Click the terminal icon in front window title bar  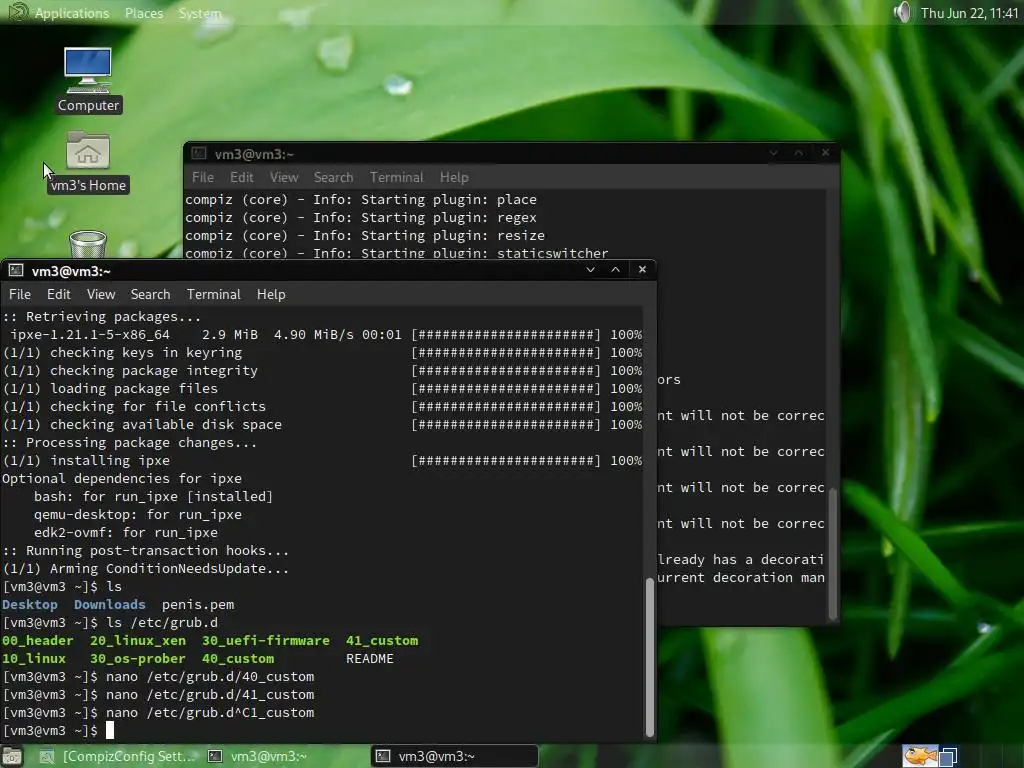pos(16,270)
